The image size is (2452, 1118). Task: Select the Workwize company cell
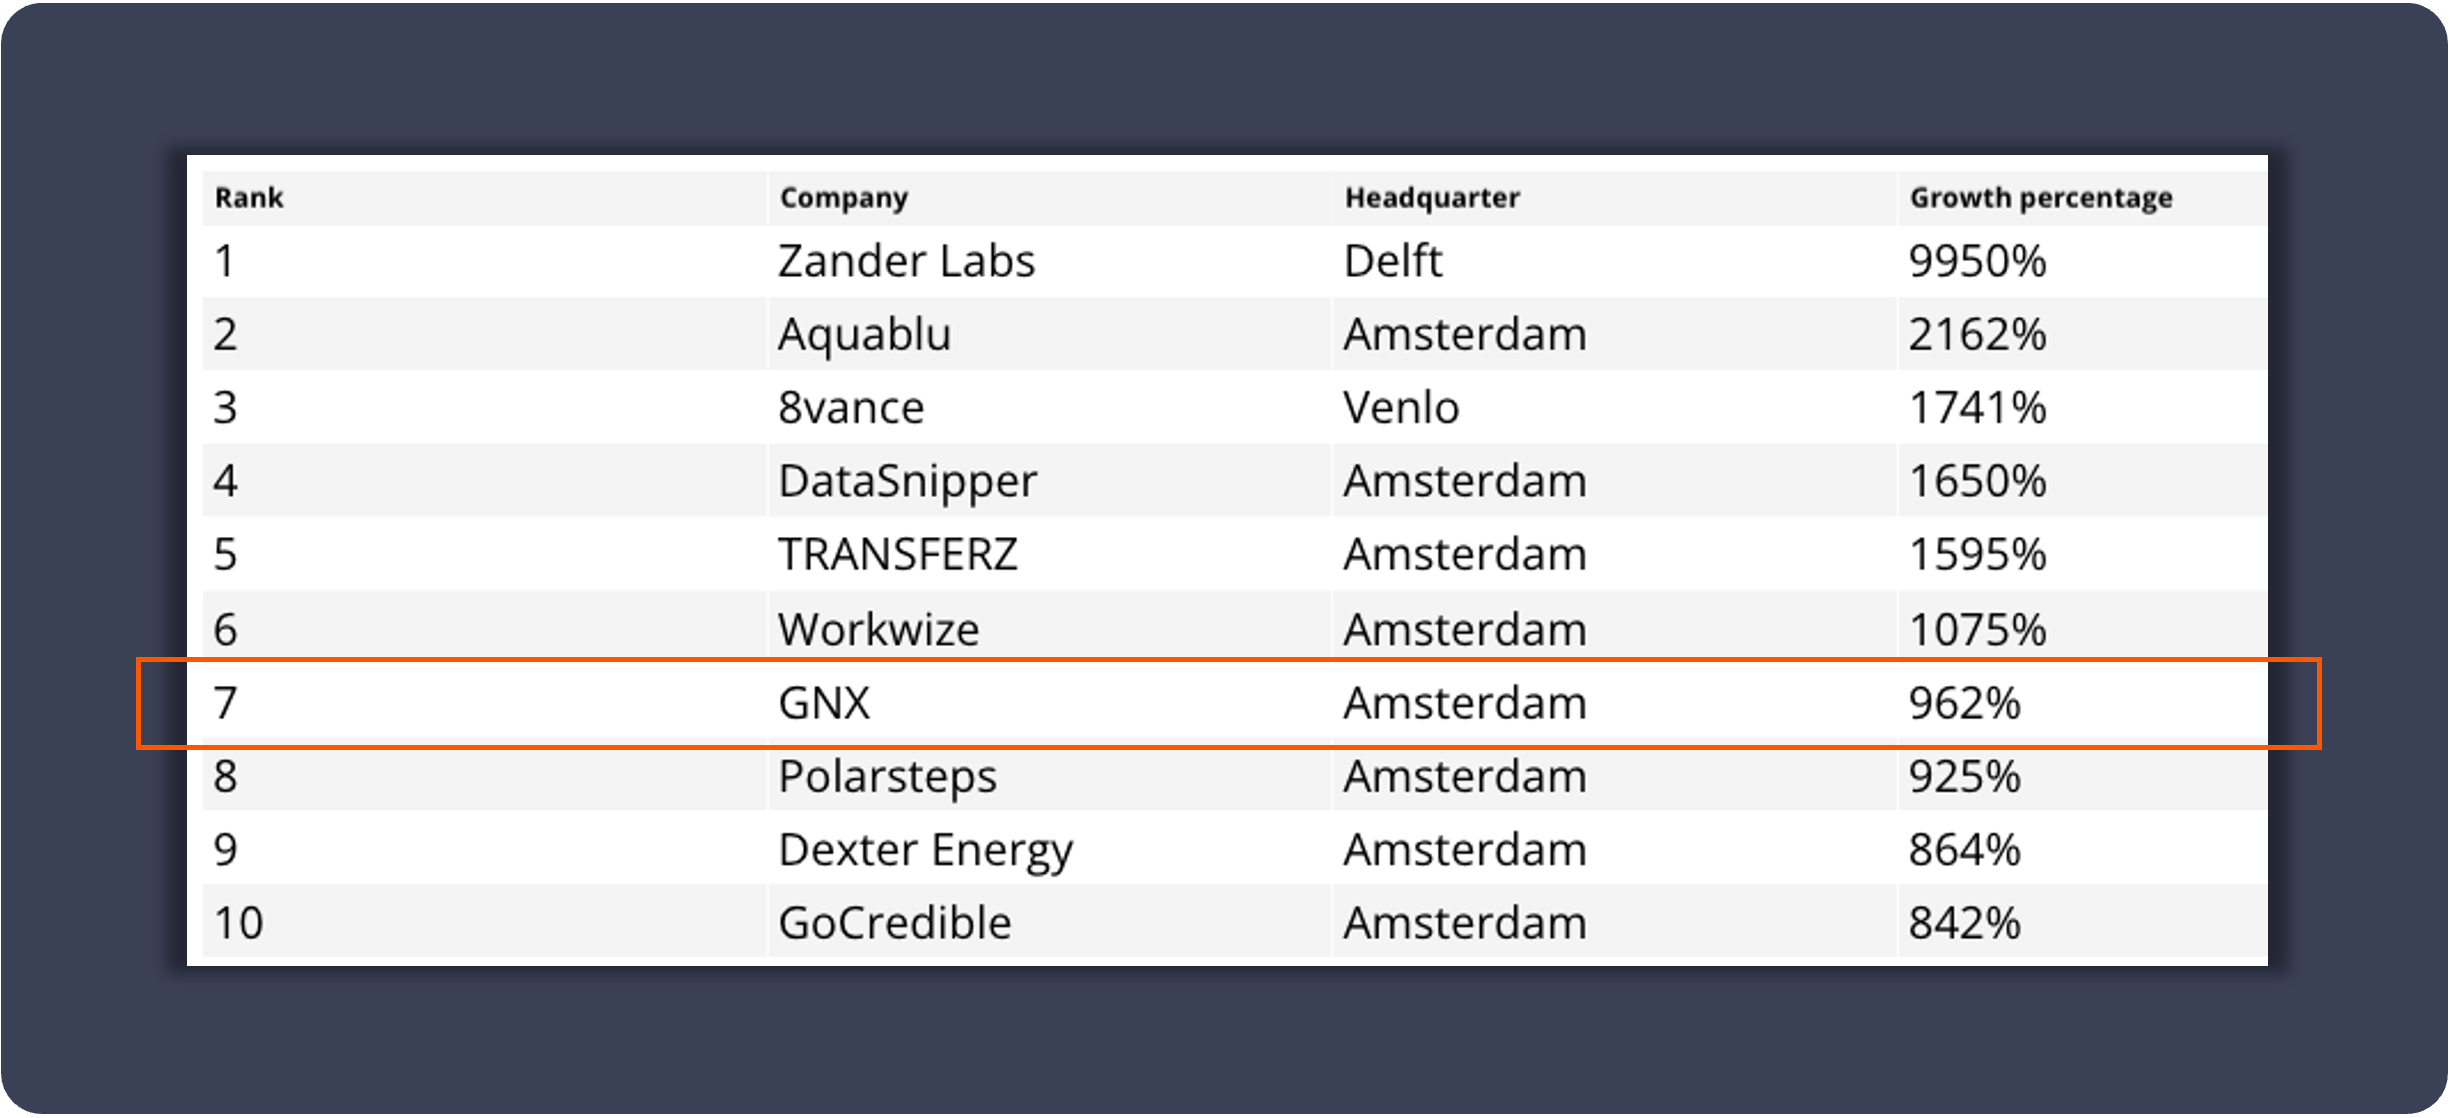click(x=878, y=630)
